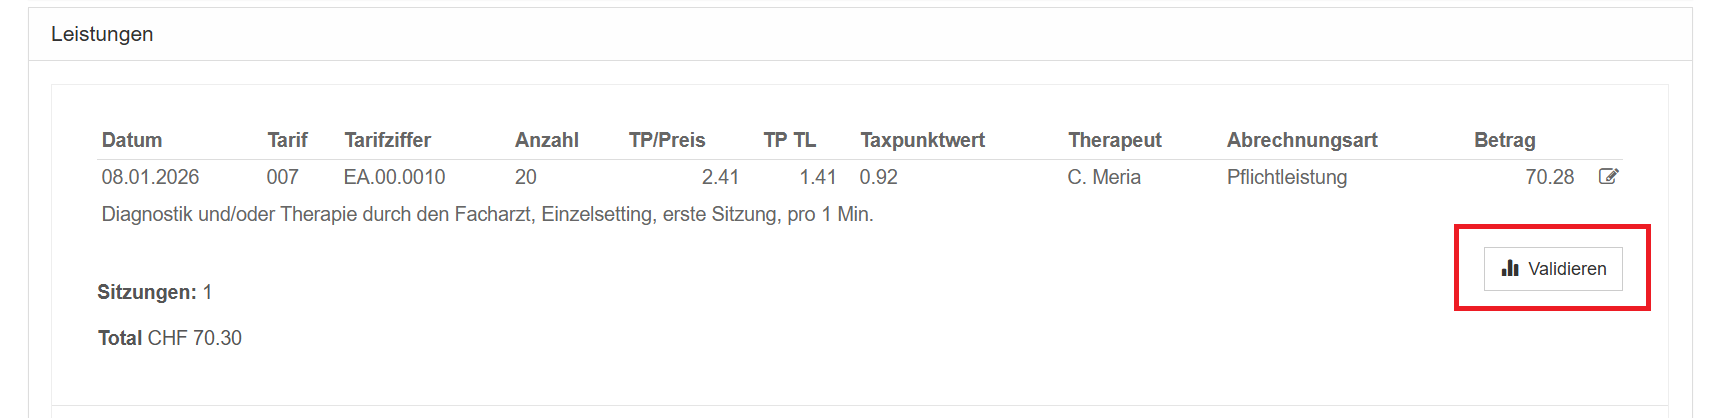Screen dimensions: 1734x418
Task: Click the Diagnostik und/oder Therapie description
Action: tap(487, 214)
